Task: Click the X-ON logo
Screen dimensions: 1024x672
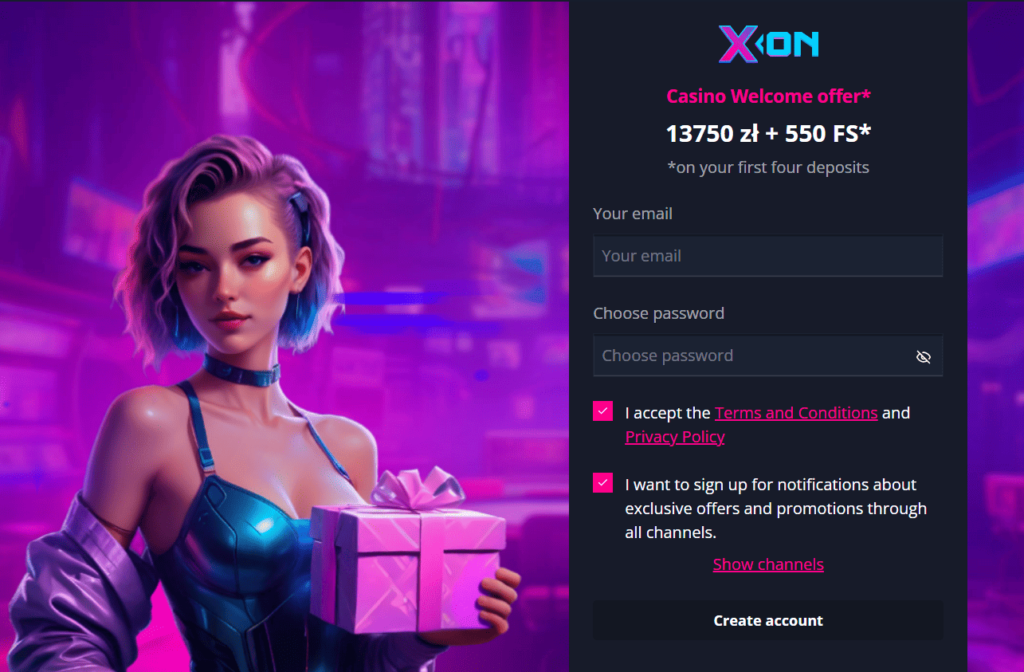Action: click(x=768, y=44)
